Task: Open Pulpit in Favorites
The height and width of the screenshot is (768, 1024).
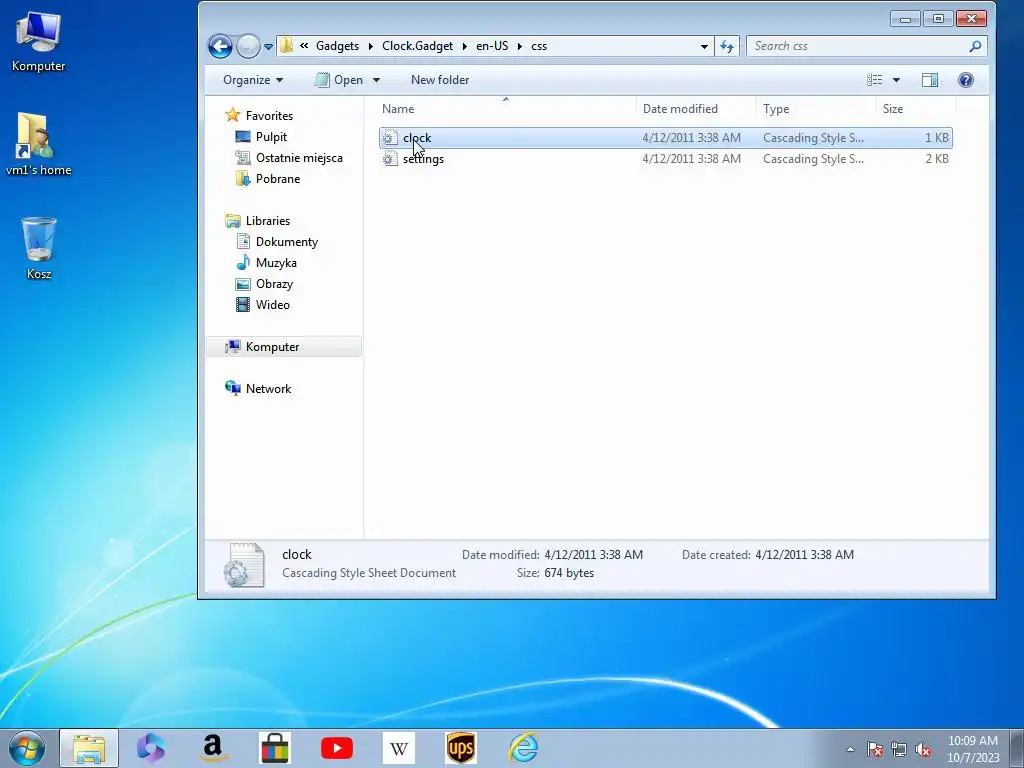Action: [271, 136]
